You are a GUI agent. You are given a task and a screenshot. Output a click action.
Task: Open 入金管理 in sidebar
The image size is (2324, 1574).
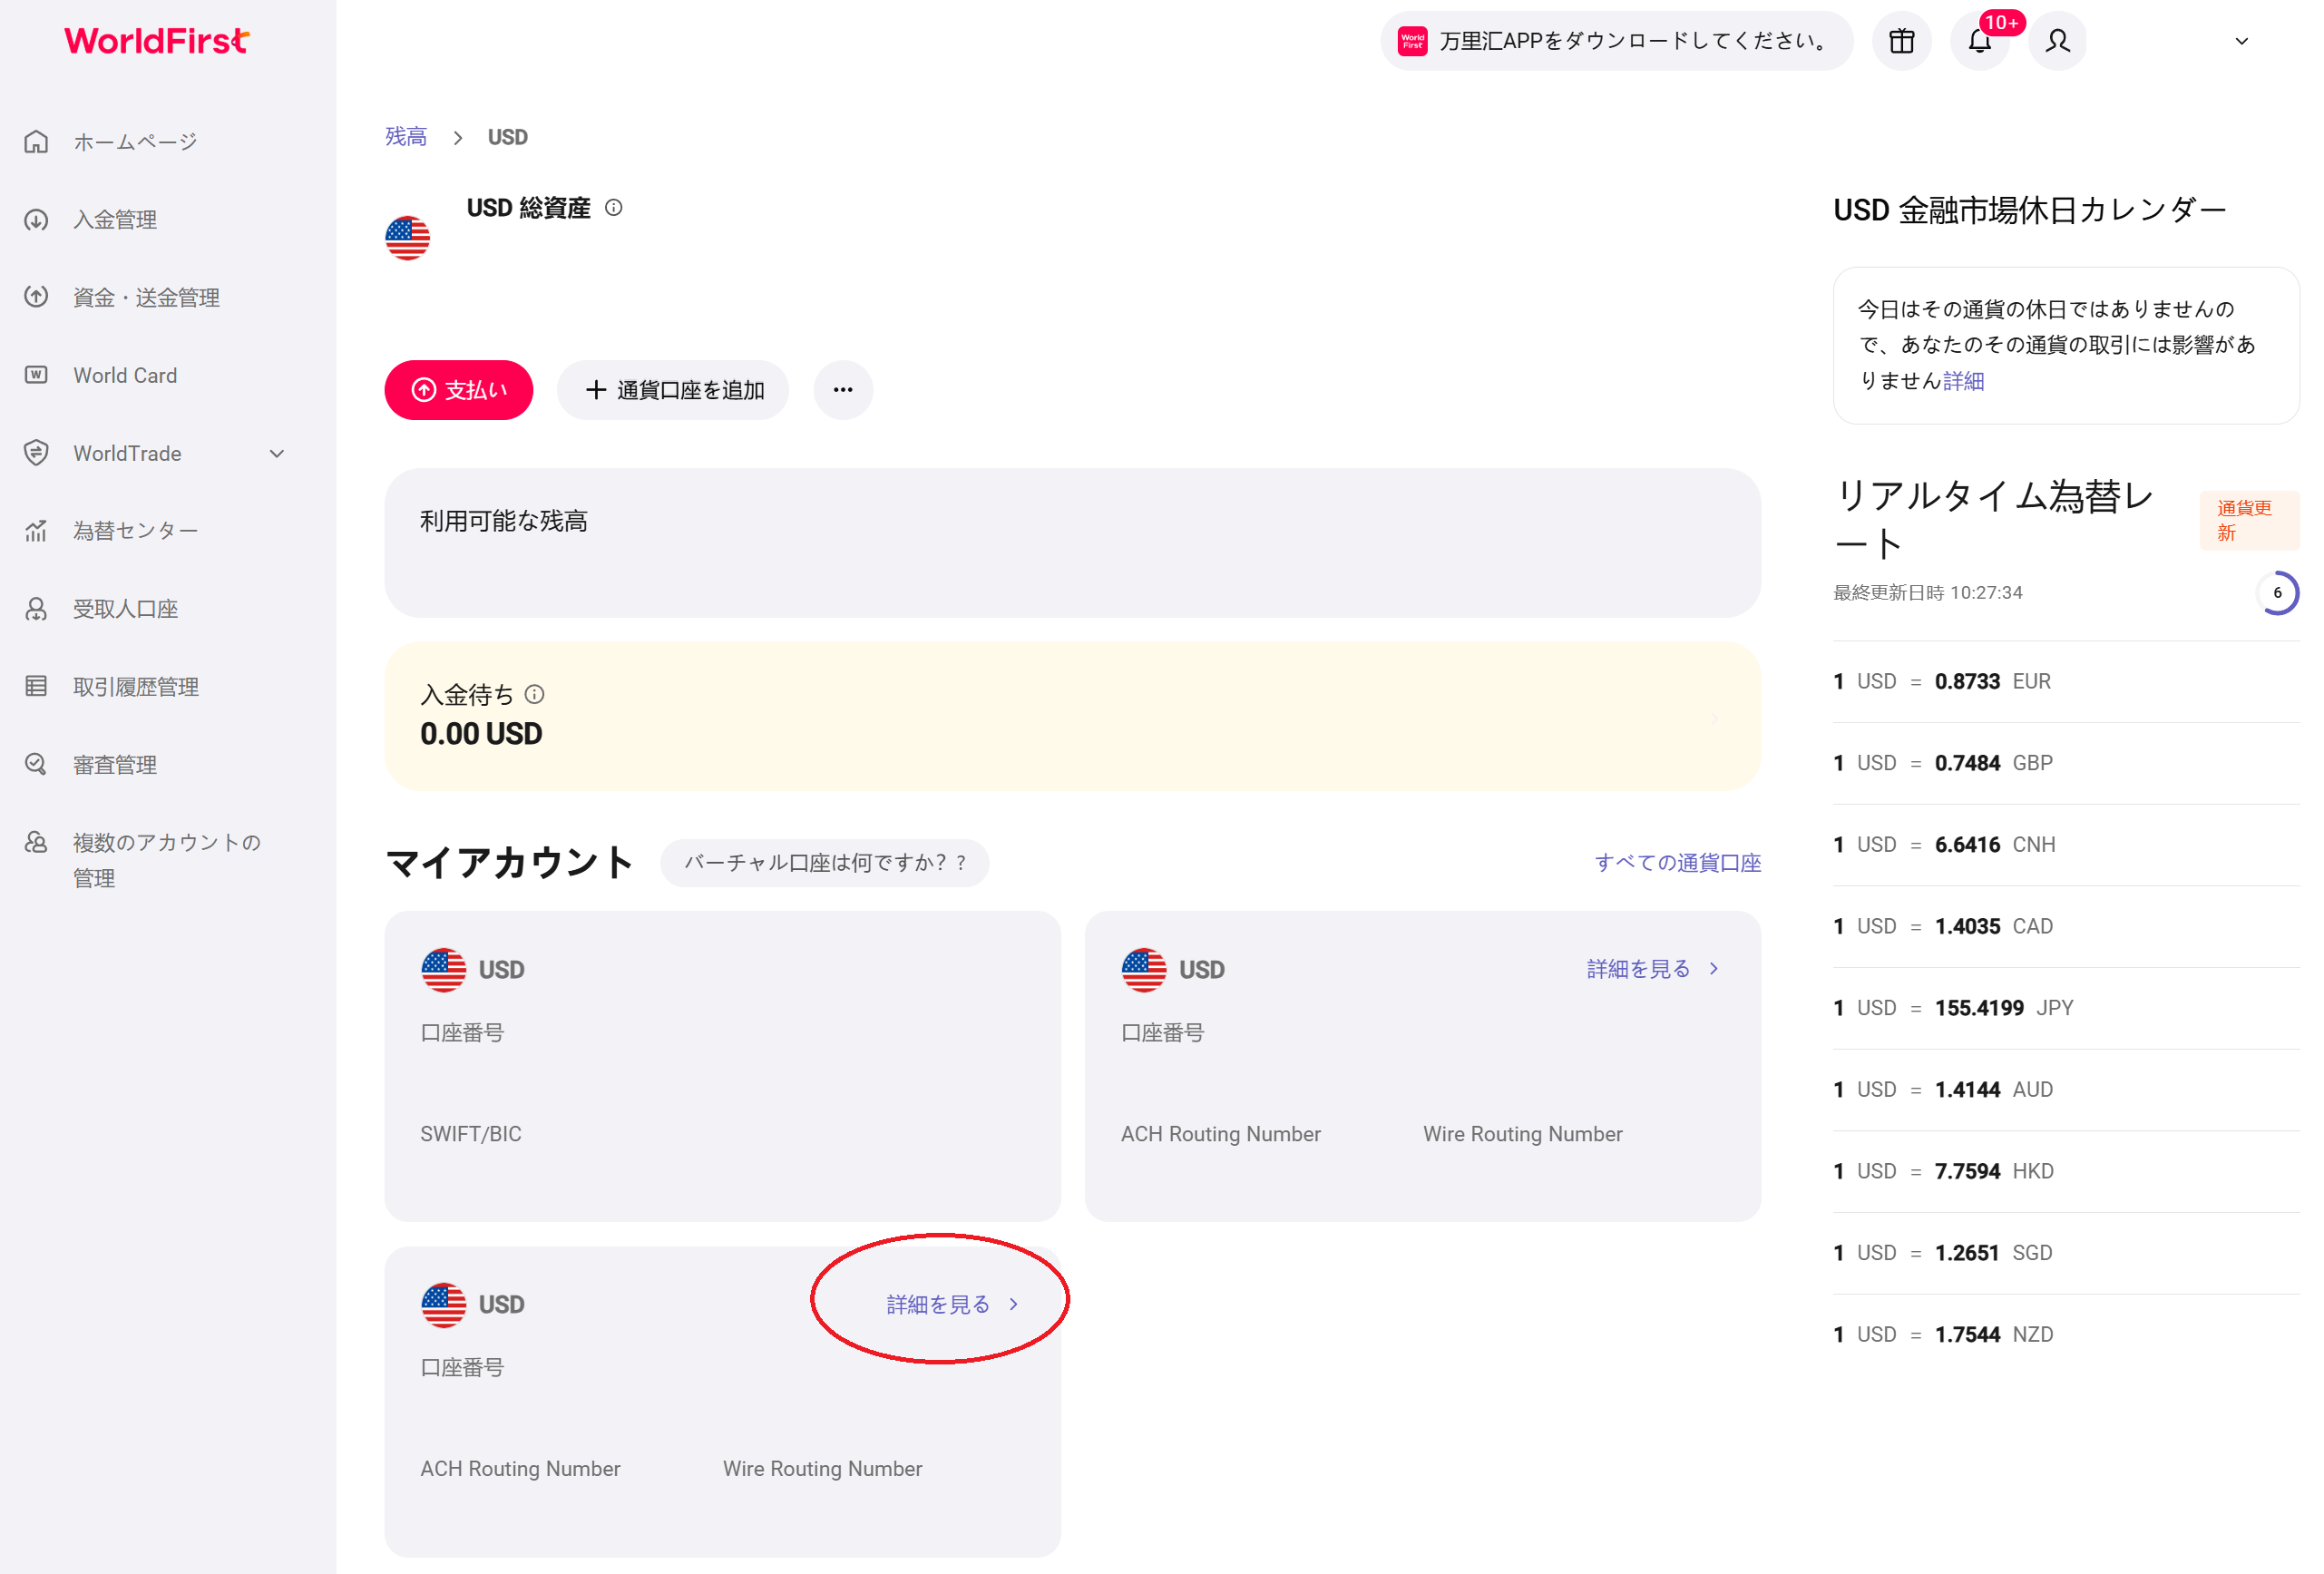click(x=115, y=219)
